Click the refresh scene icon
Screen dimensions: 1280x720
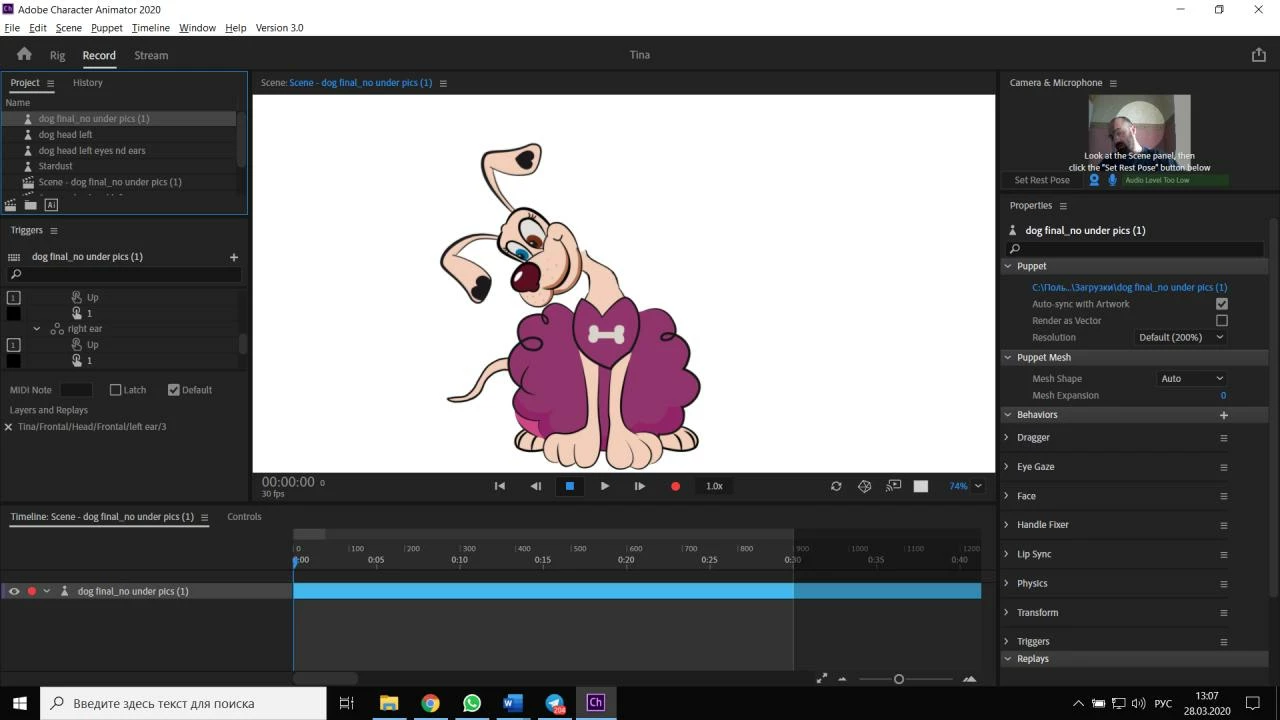tap(836, 486)
